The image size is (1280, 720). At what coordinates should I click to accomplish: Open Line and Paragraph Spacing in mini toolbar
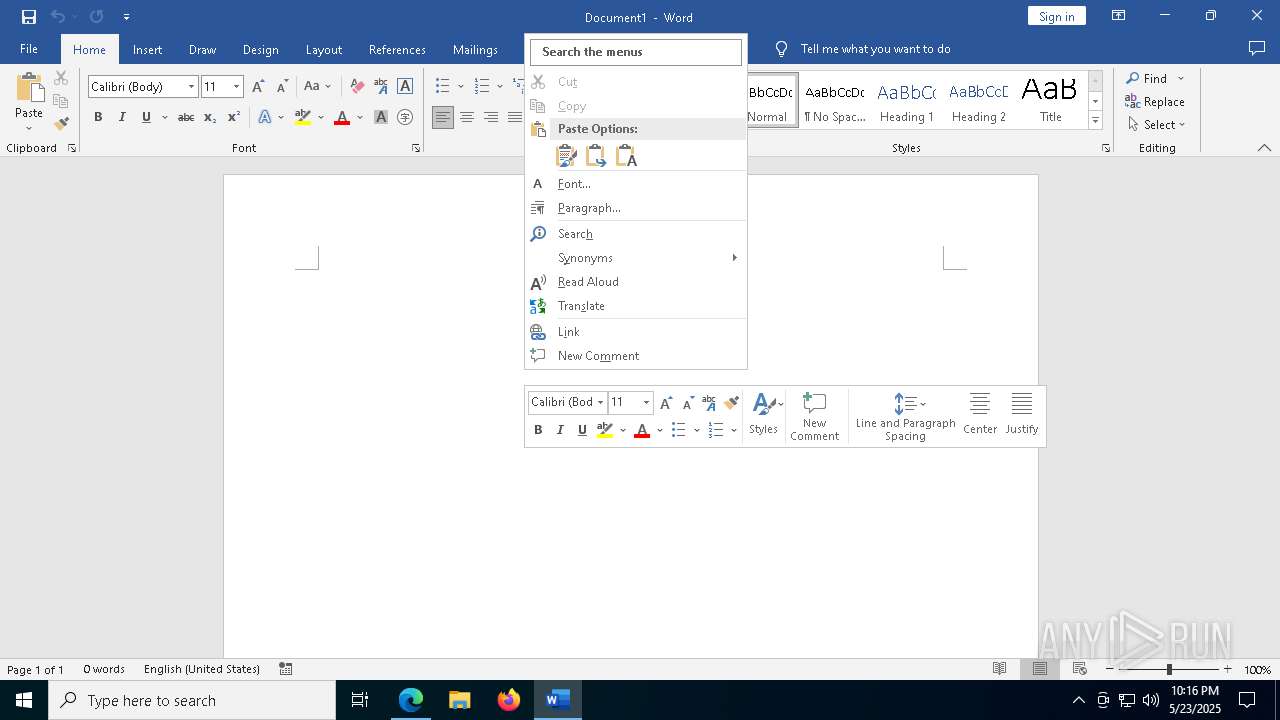906,416
